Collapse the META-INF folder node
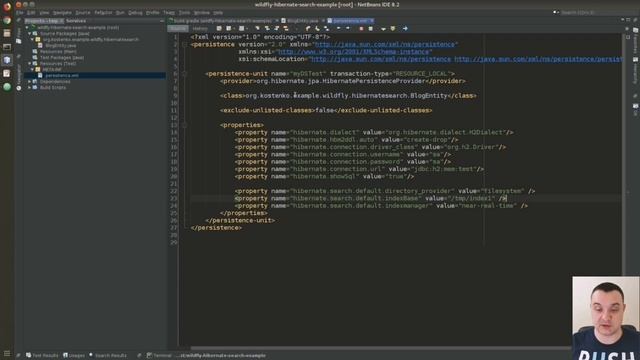 click(x=33, y=70)
